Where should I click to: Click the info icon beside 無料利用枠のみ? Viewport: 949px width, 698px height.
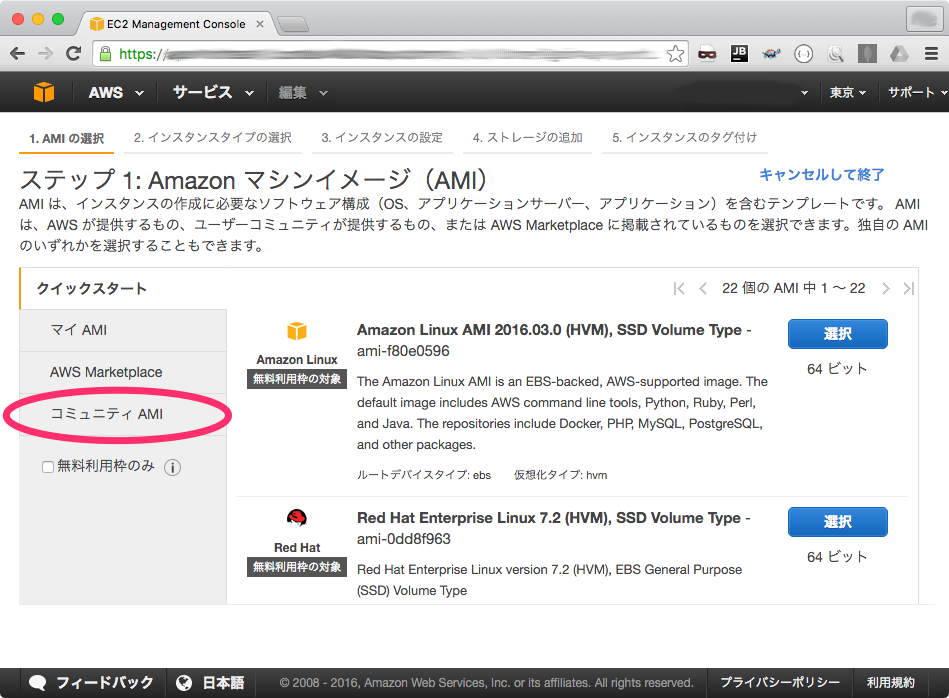[x=172, y=467]
